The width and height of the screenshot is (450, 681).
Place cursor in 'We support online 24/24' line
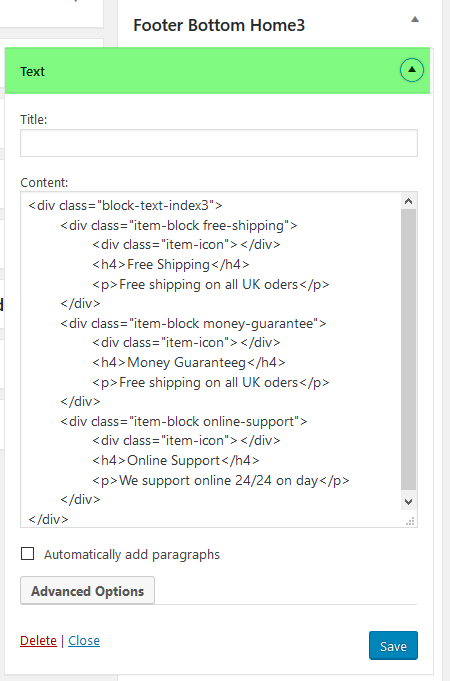click(x=221, y=480)
